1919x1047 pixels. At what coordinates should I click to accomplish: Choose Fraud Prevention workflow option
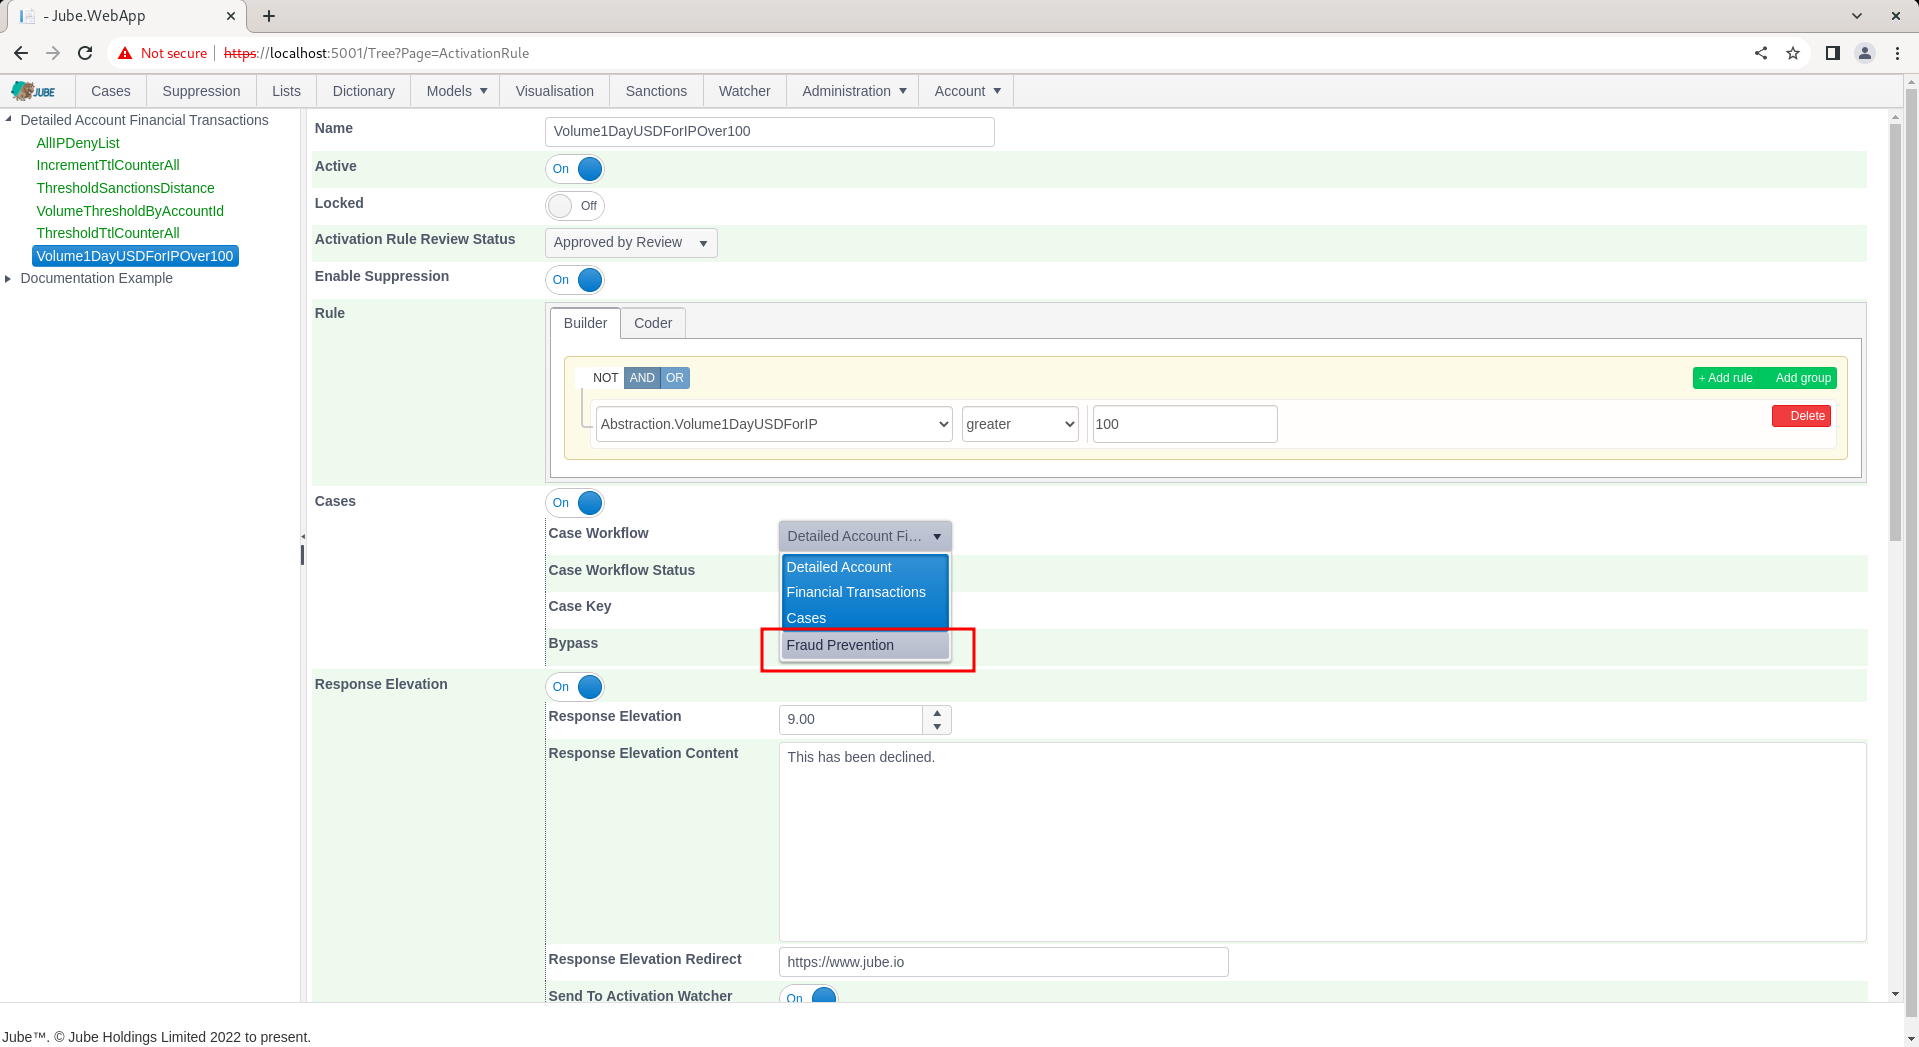tap(865, 645)
